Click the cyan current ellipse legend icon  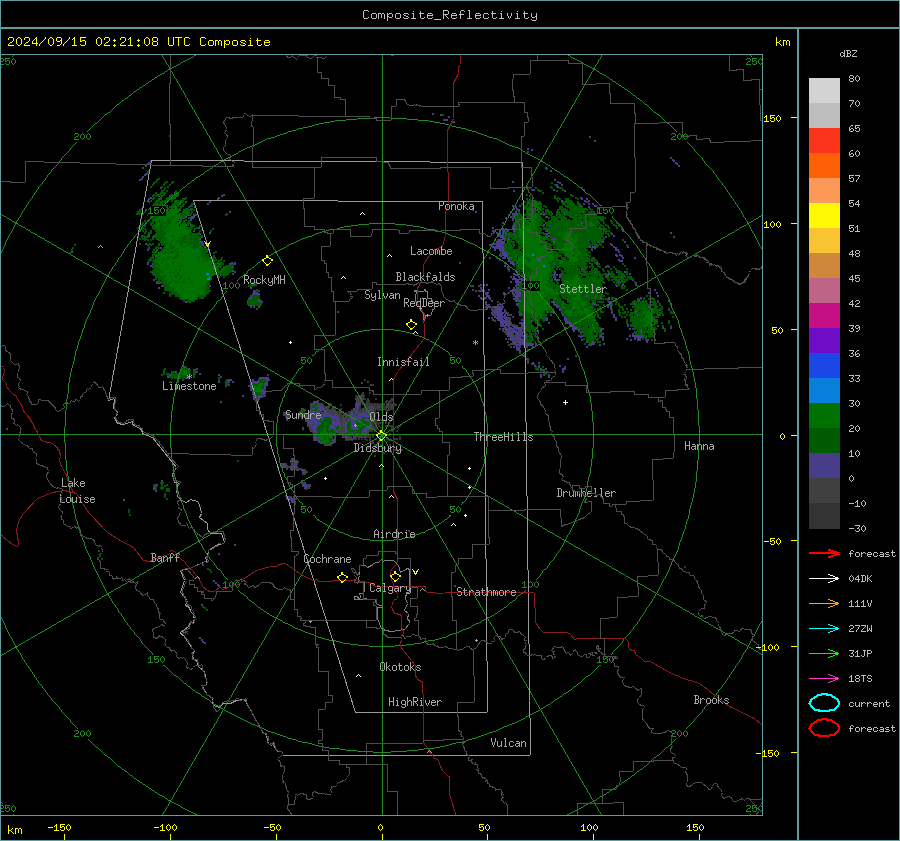click(824, 703)
